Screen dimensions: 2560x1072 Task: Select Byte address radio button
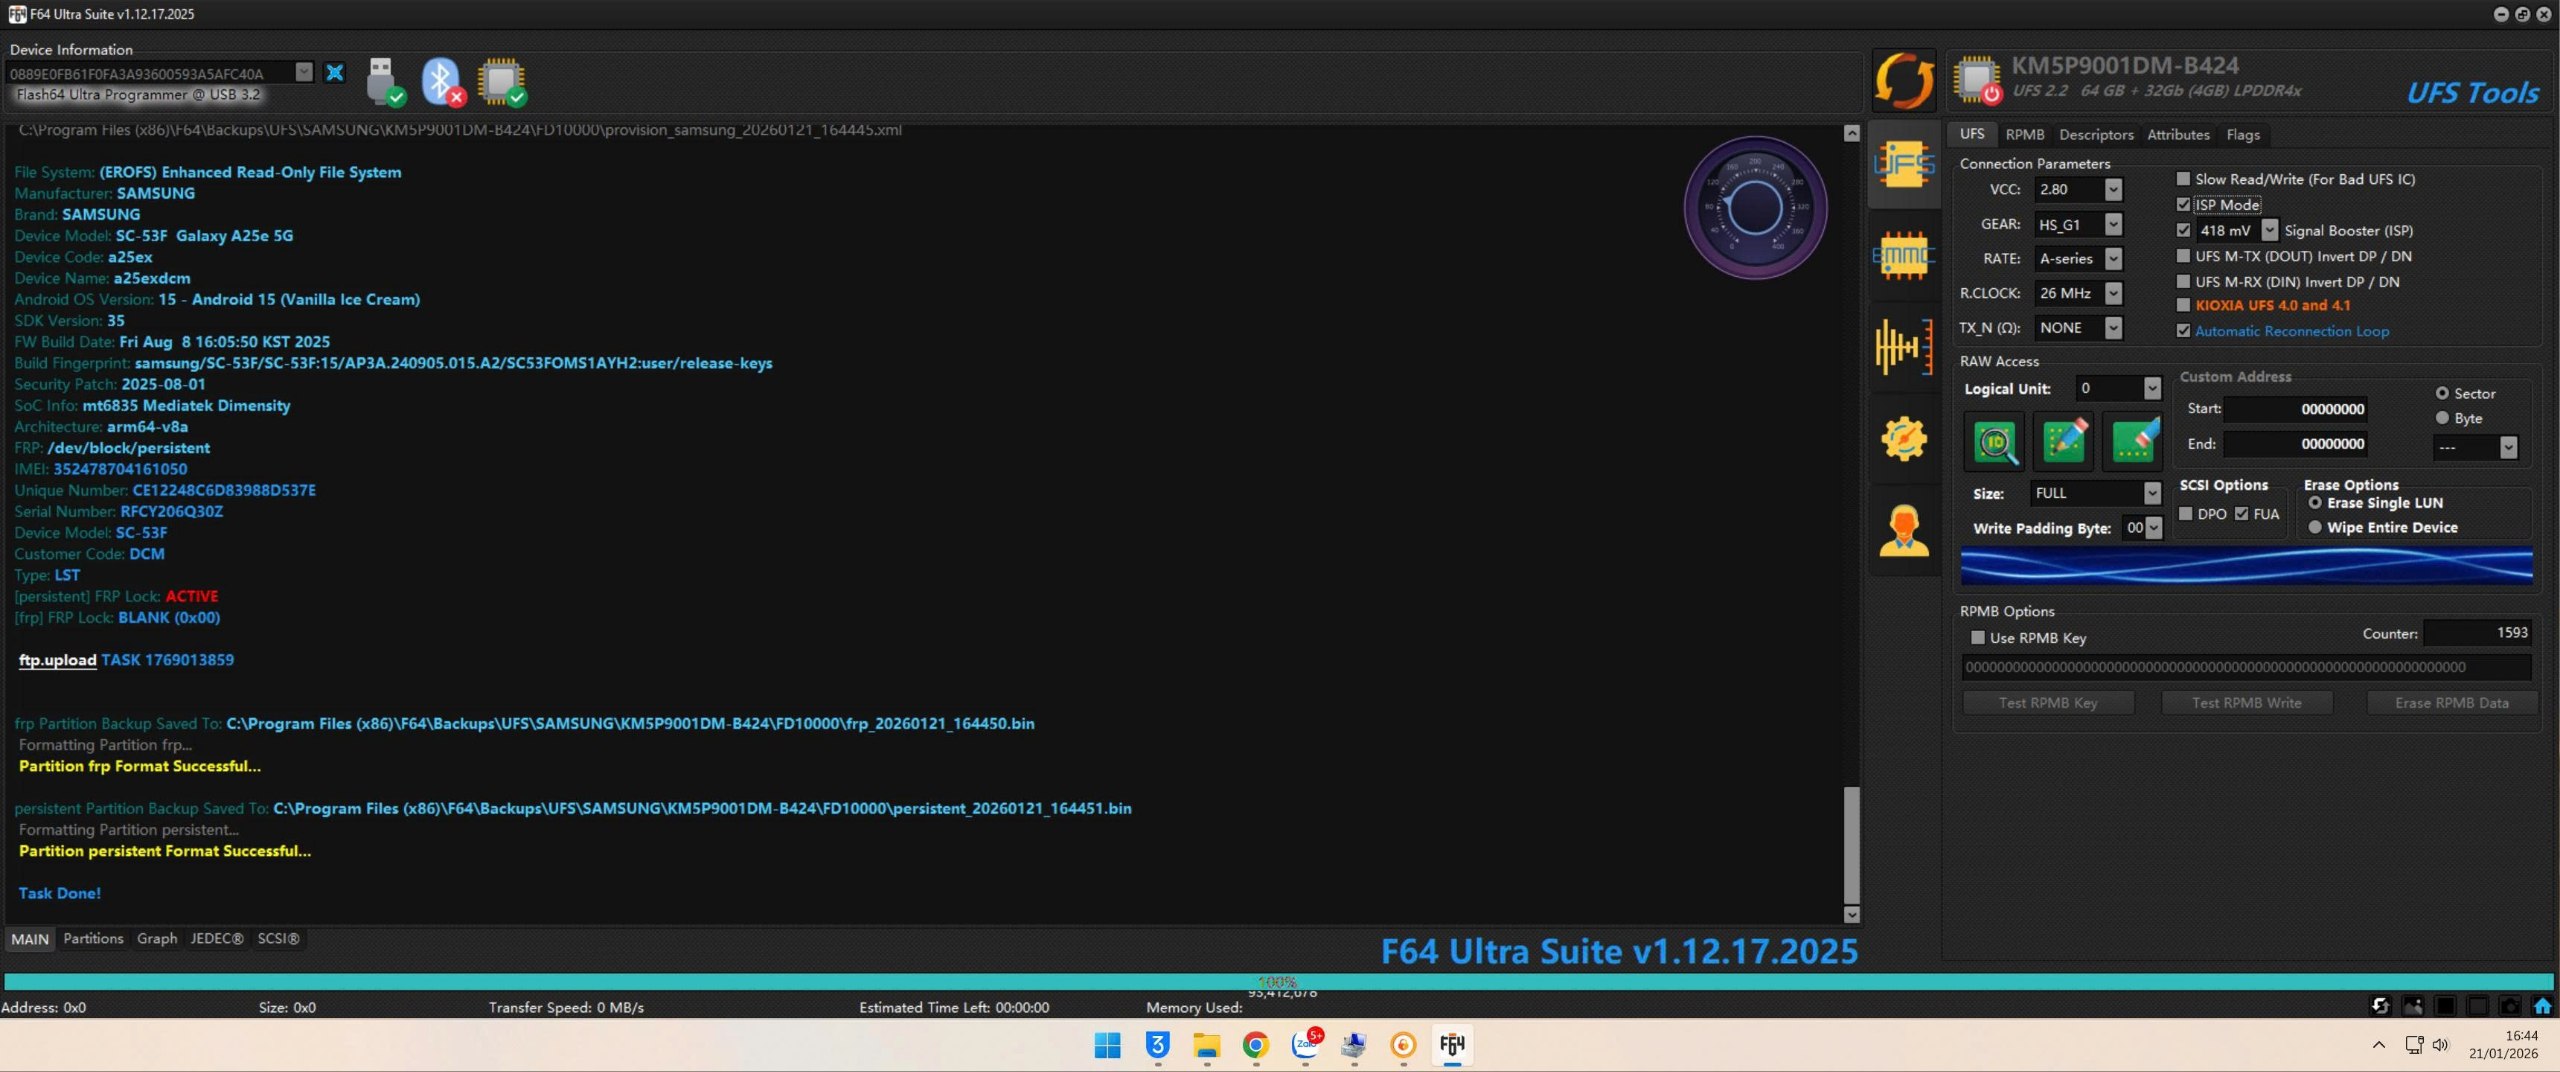click(x=2442, y=418)
